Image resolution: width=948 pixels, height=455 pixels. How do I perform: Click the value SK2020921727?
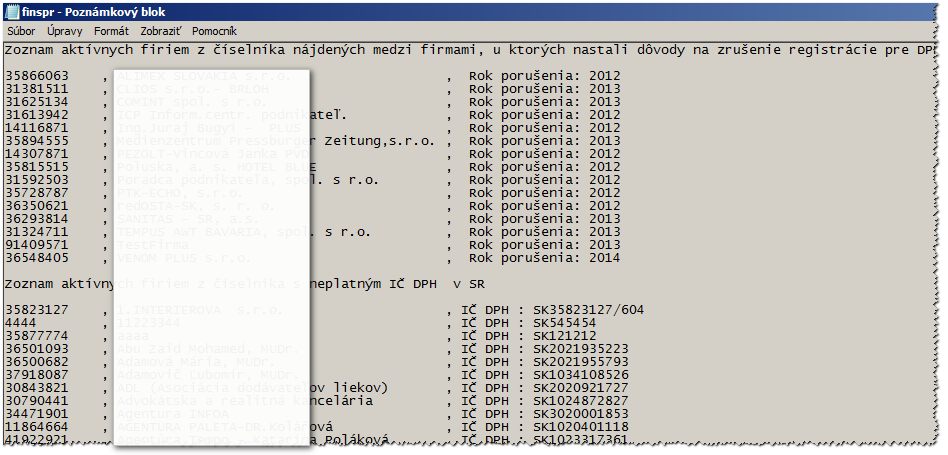pyautogui.click(x=580, y=388)
